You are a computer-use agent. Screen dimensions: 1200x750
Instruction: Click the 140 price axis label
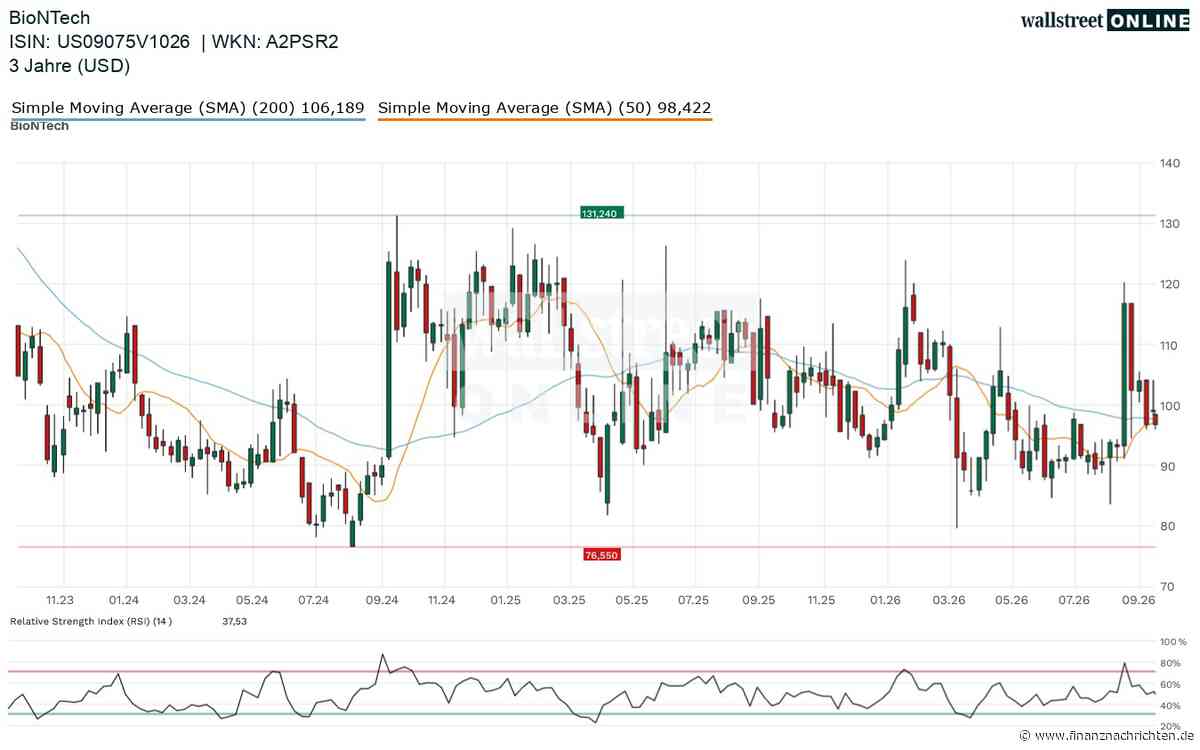[1171, 164]
